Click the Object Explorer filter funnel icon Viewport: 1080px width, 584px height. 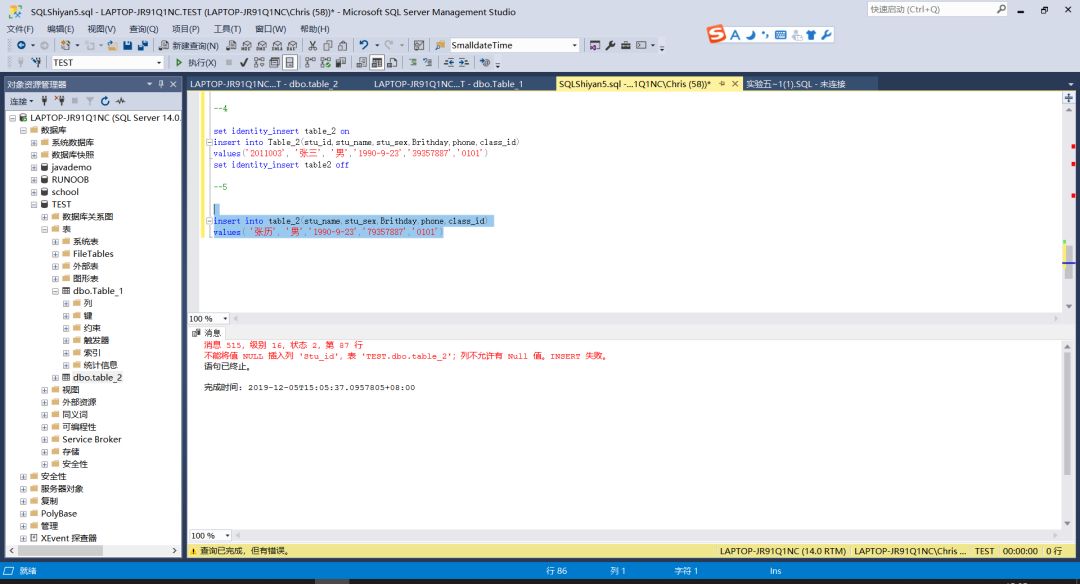(x=90, y=101)
